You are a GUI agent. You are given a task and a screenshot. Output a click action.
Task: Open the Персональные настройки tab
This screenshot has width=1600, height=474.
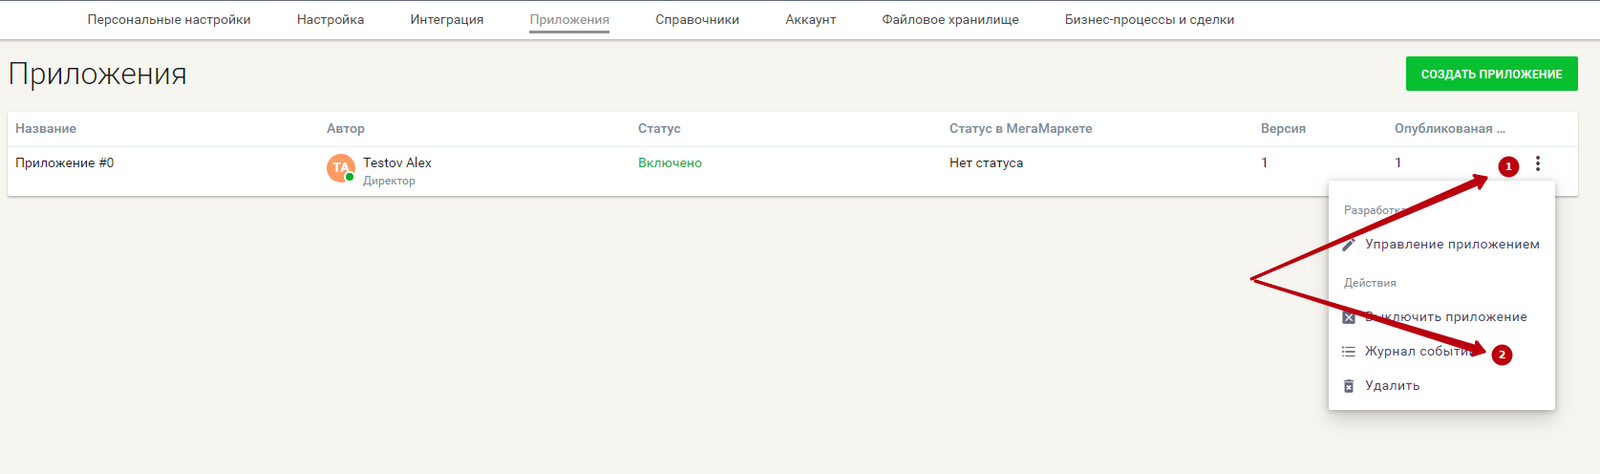[x=169, y=20]
